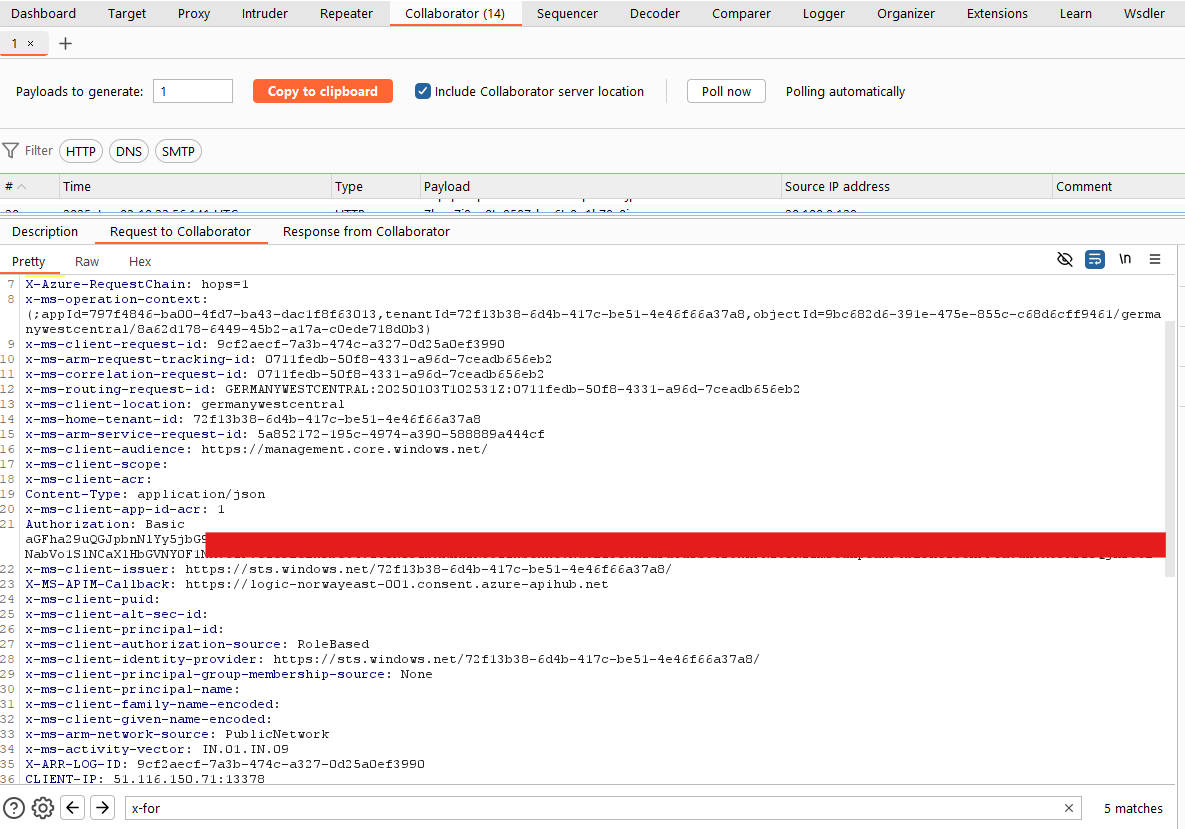Viewport: 1185px width, 829px height.
Task: Click the X-Azure-RequestChain header line
Action: 137,284
